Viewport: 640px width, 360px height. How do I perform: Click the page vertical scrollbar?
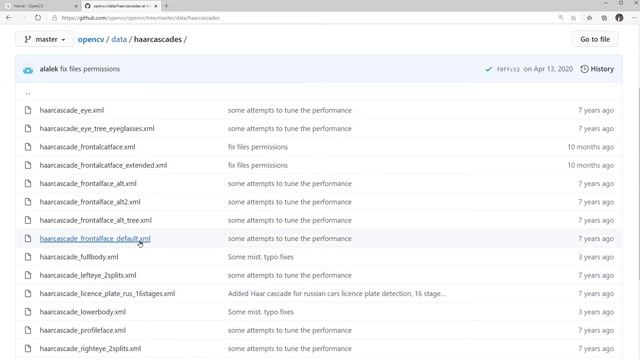pyautogui.click(x=638, y=184)
